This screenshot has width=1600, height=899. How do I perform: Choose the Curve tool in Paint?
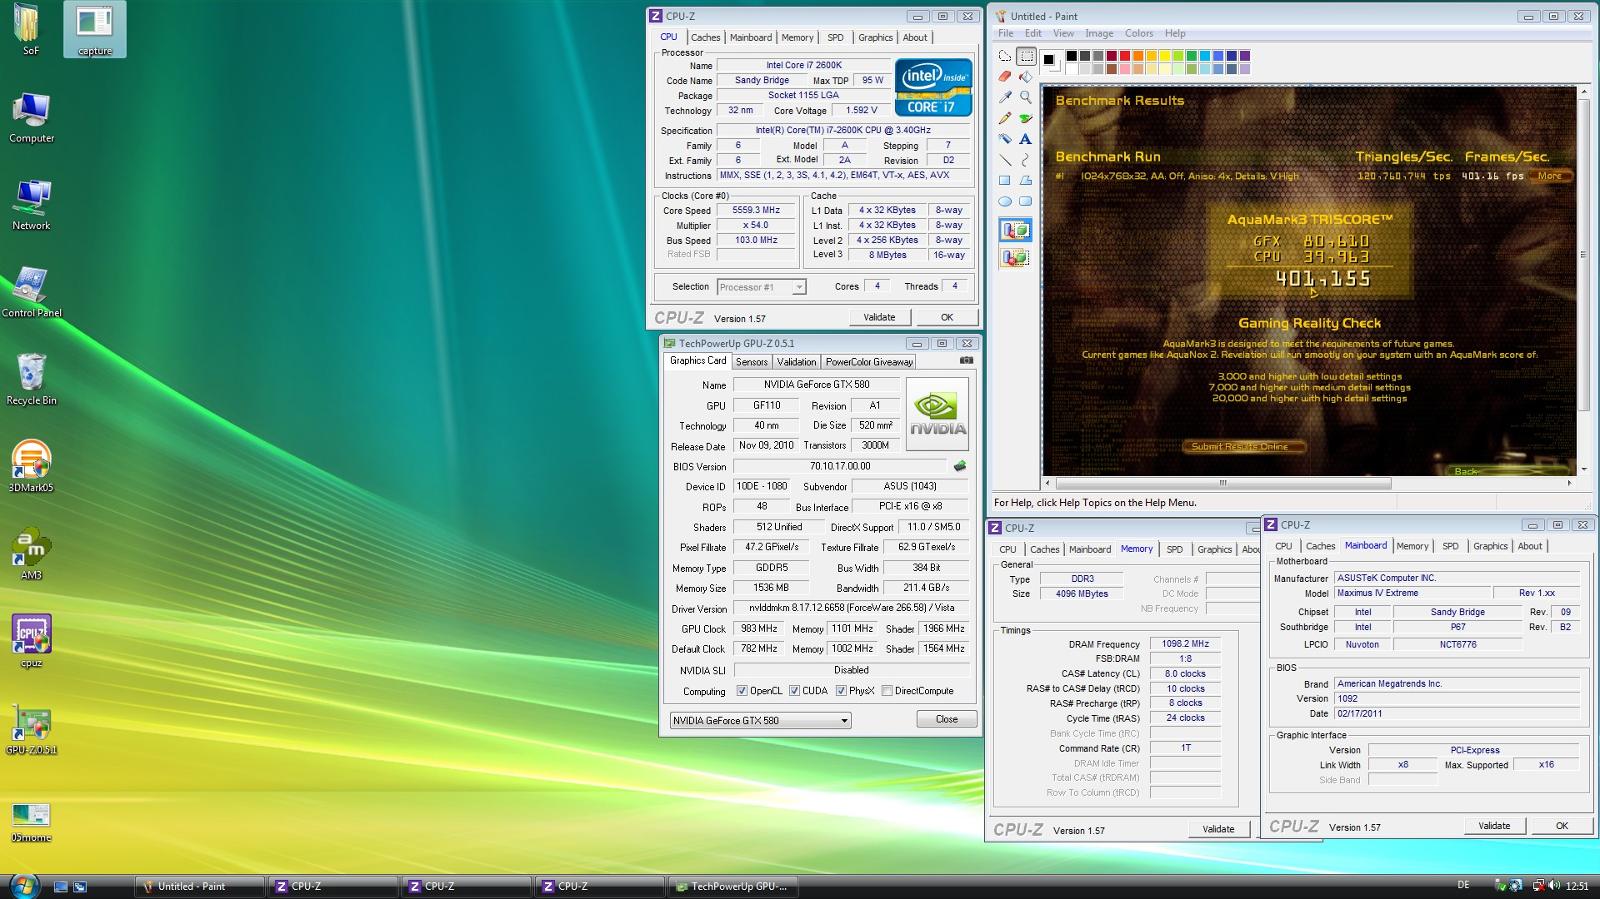(1026, 160)
